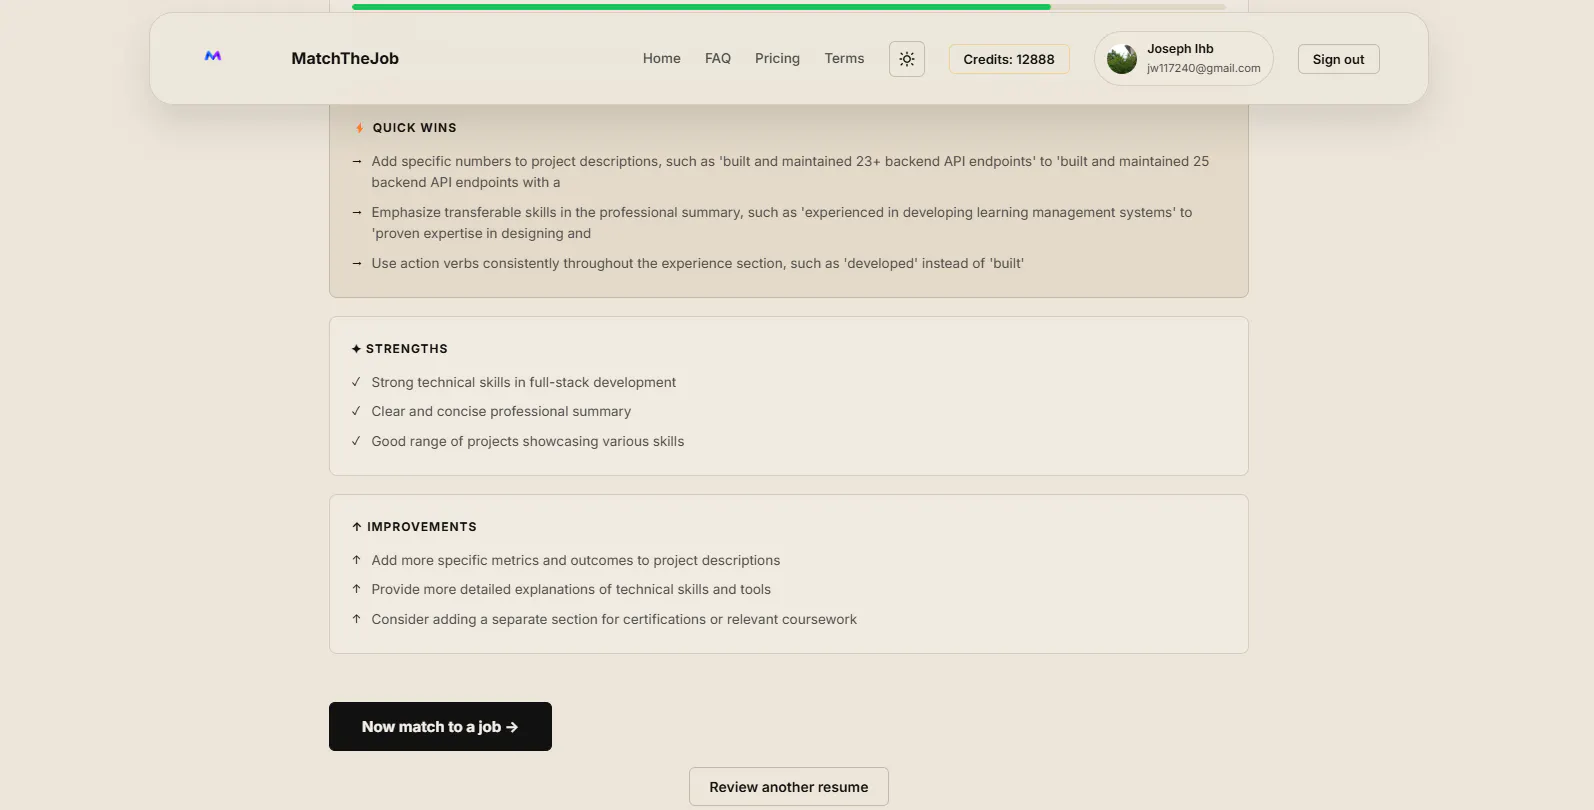
Task: Click the arrow beside 'Use action verbs' tip
Action: click(x=357, y=263)
